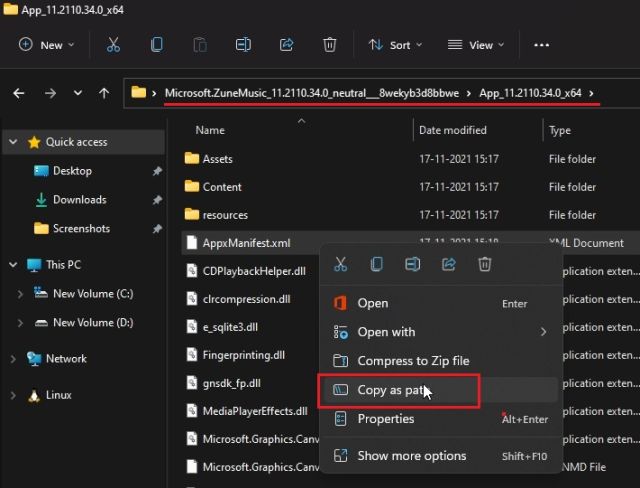Open the New dropdown button
The image size is (640, 488).
[47, 45]
